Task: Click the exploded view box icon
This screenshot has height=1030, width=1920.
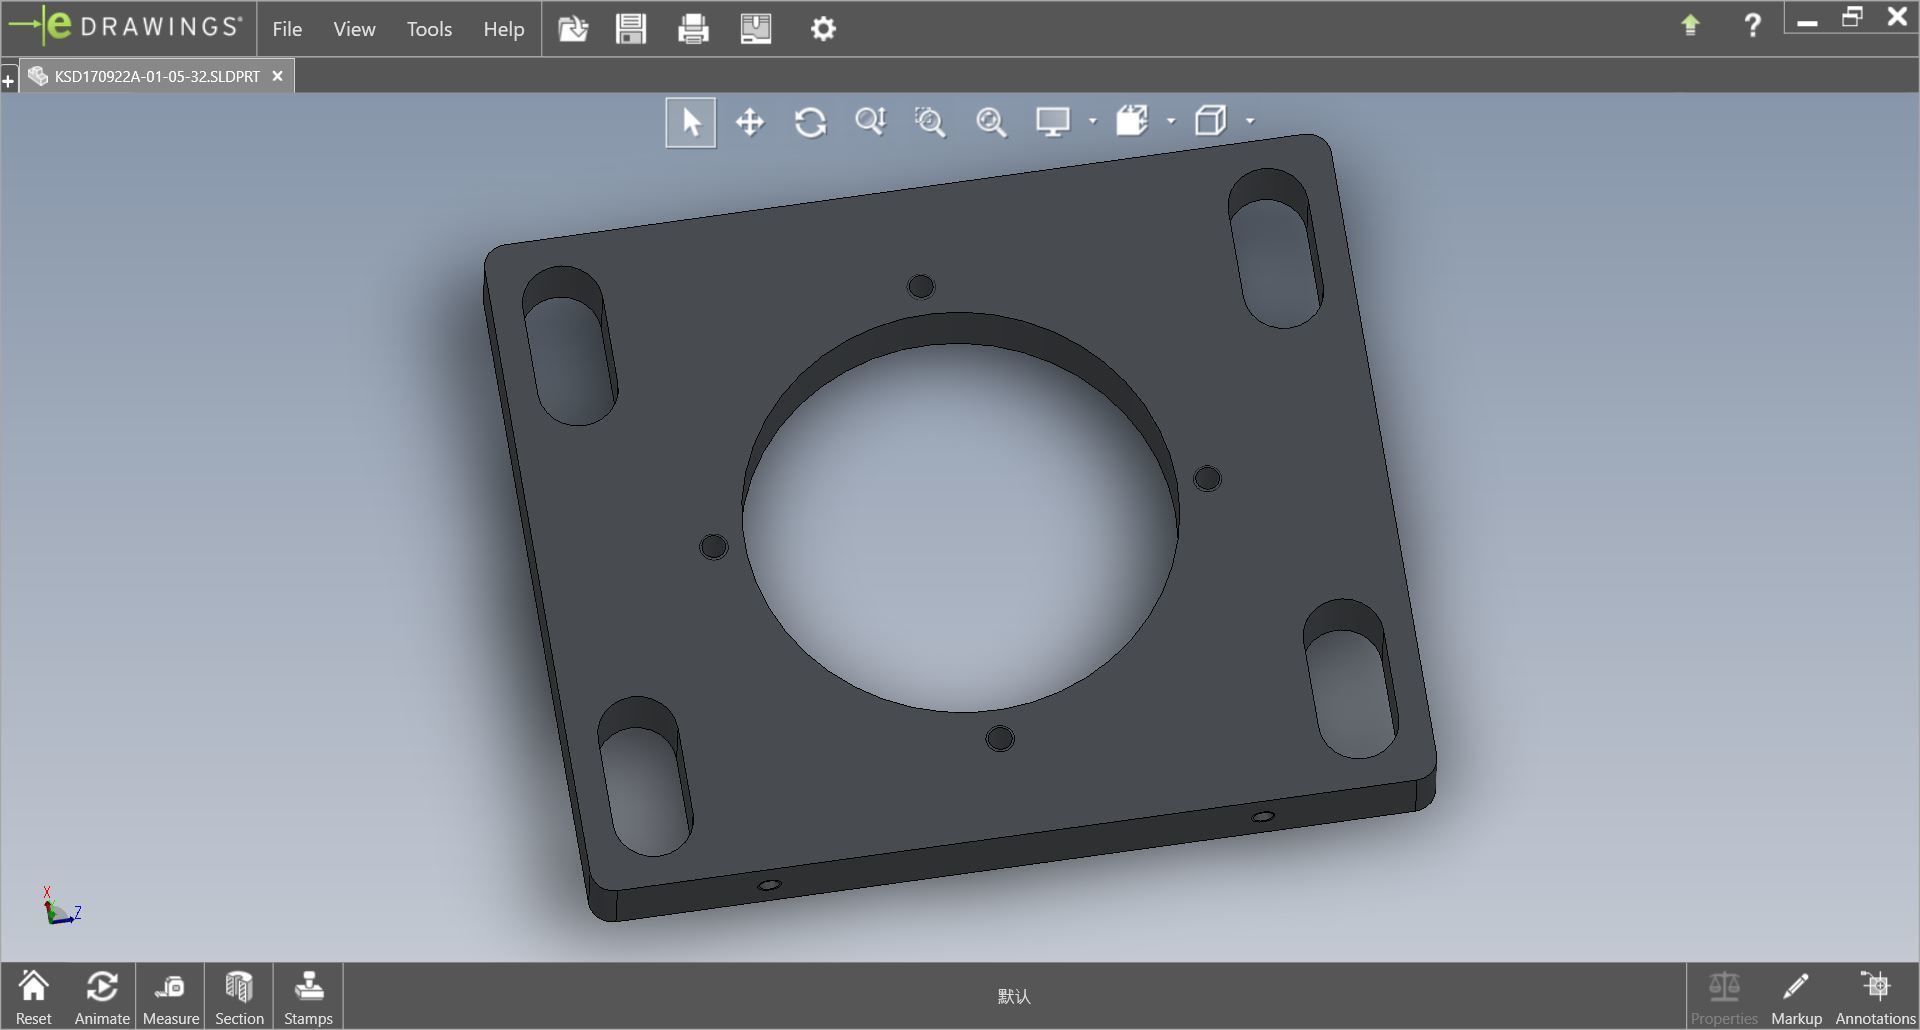Action: (x=1132, y=122)
